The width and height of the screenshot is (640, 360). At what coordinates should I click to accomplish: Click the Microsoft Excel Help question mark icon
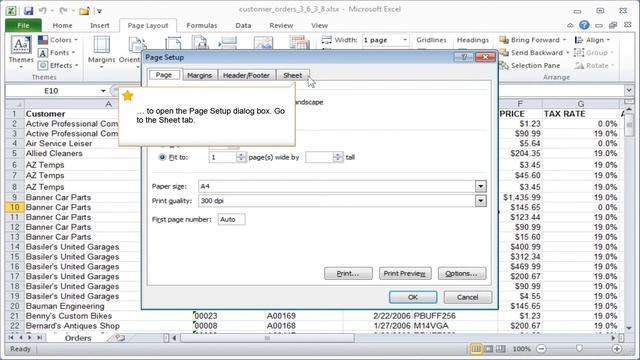[x=584, y=25]
